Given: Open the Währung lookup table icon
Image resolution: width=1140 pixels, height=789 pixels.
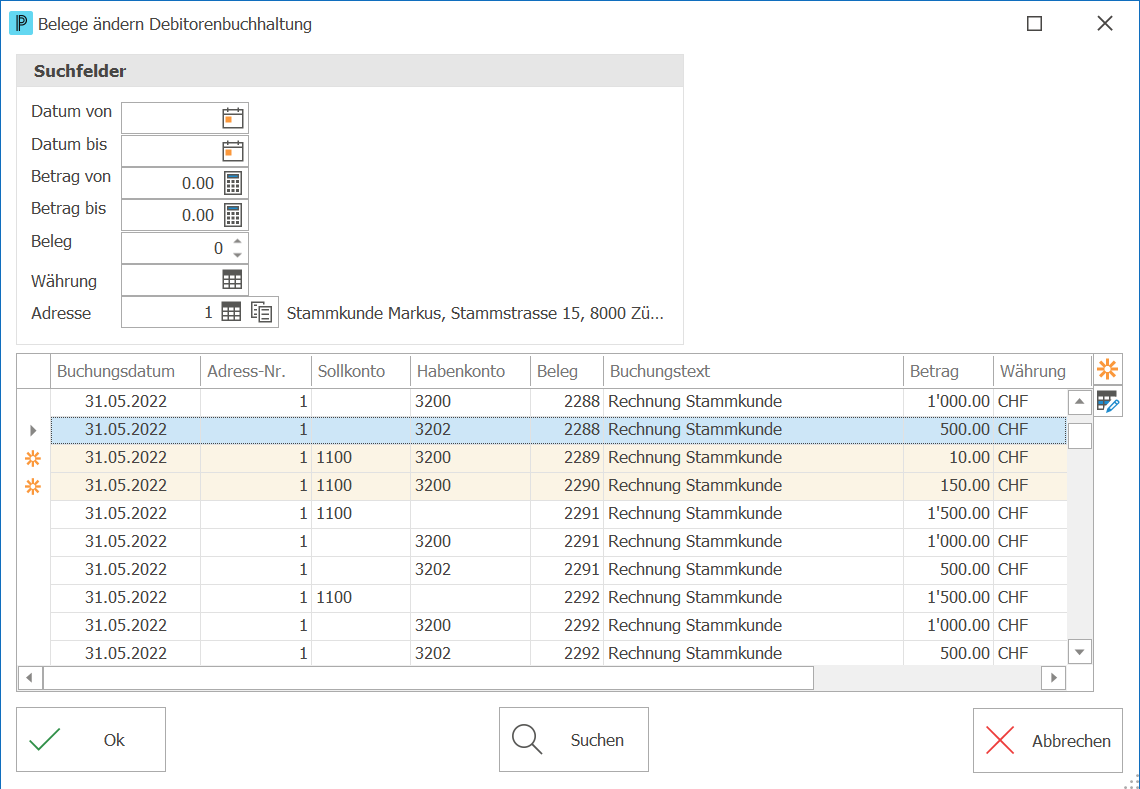Looking at the screenshot, I should coord(233,280).
